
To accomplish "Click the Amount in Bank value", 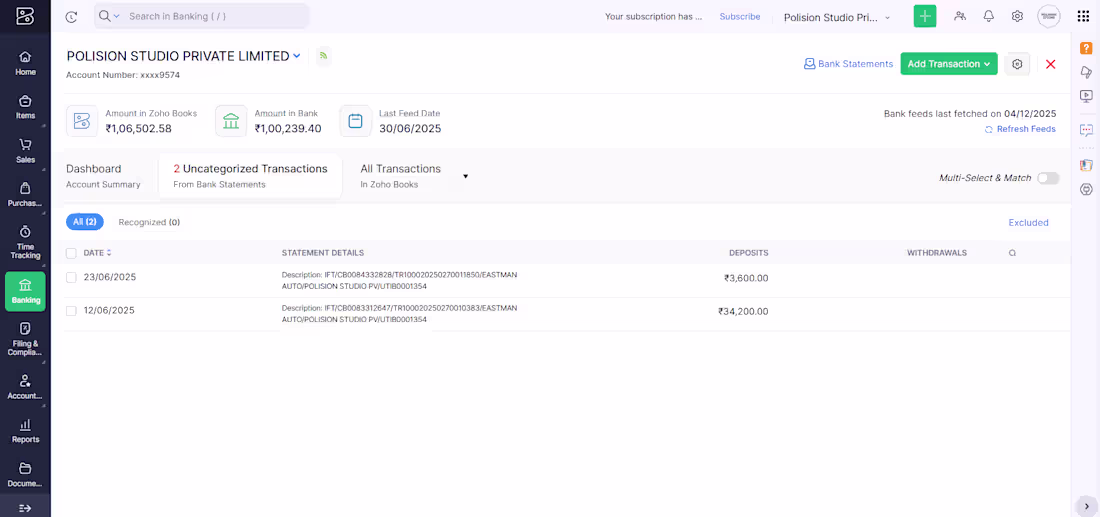I will click(288, 128).
